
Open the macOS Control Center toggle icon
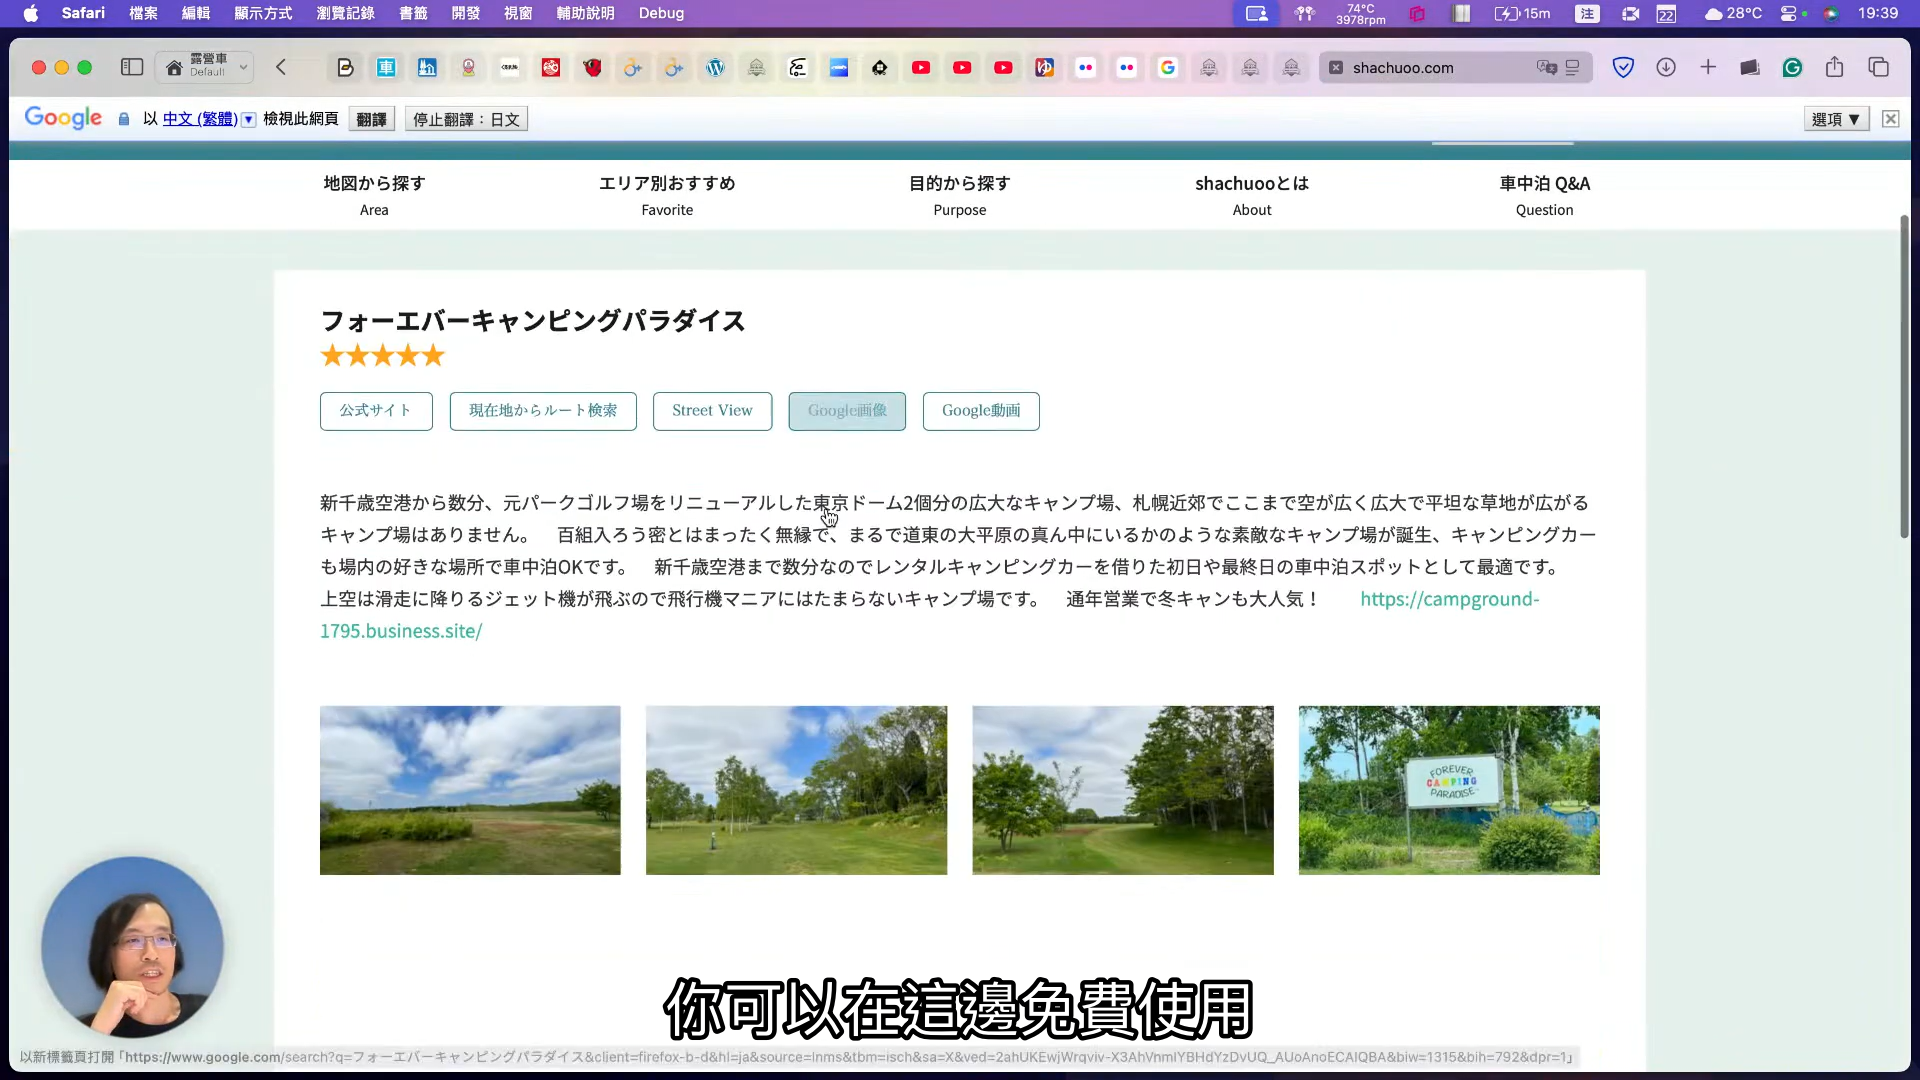point(1790,13)
